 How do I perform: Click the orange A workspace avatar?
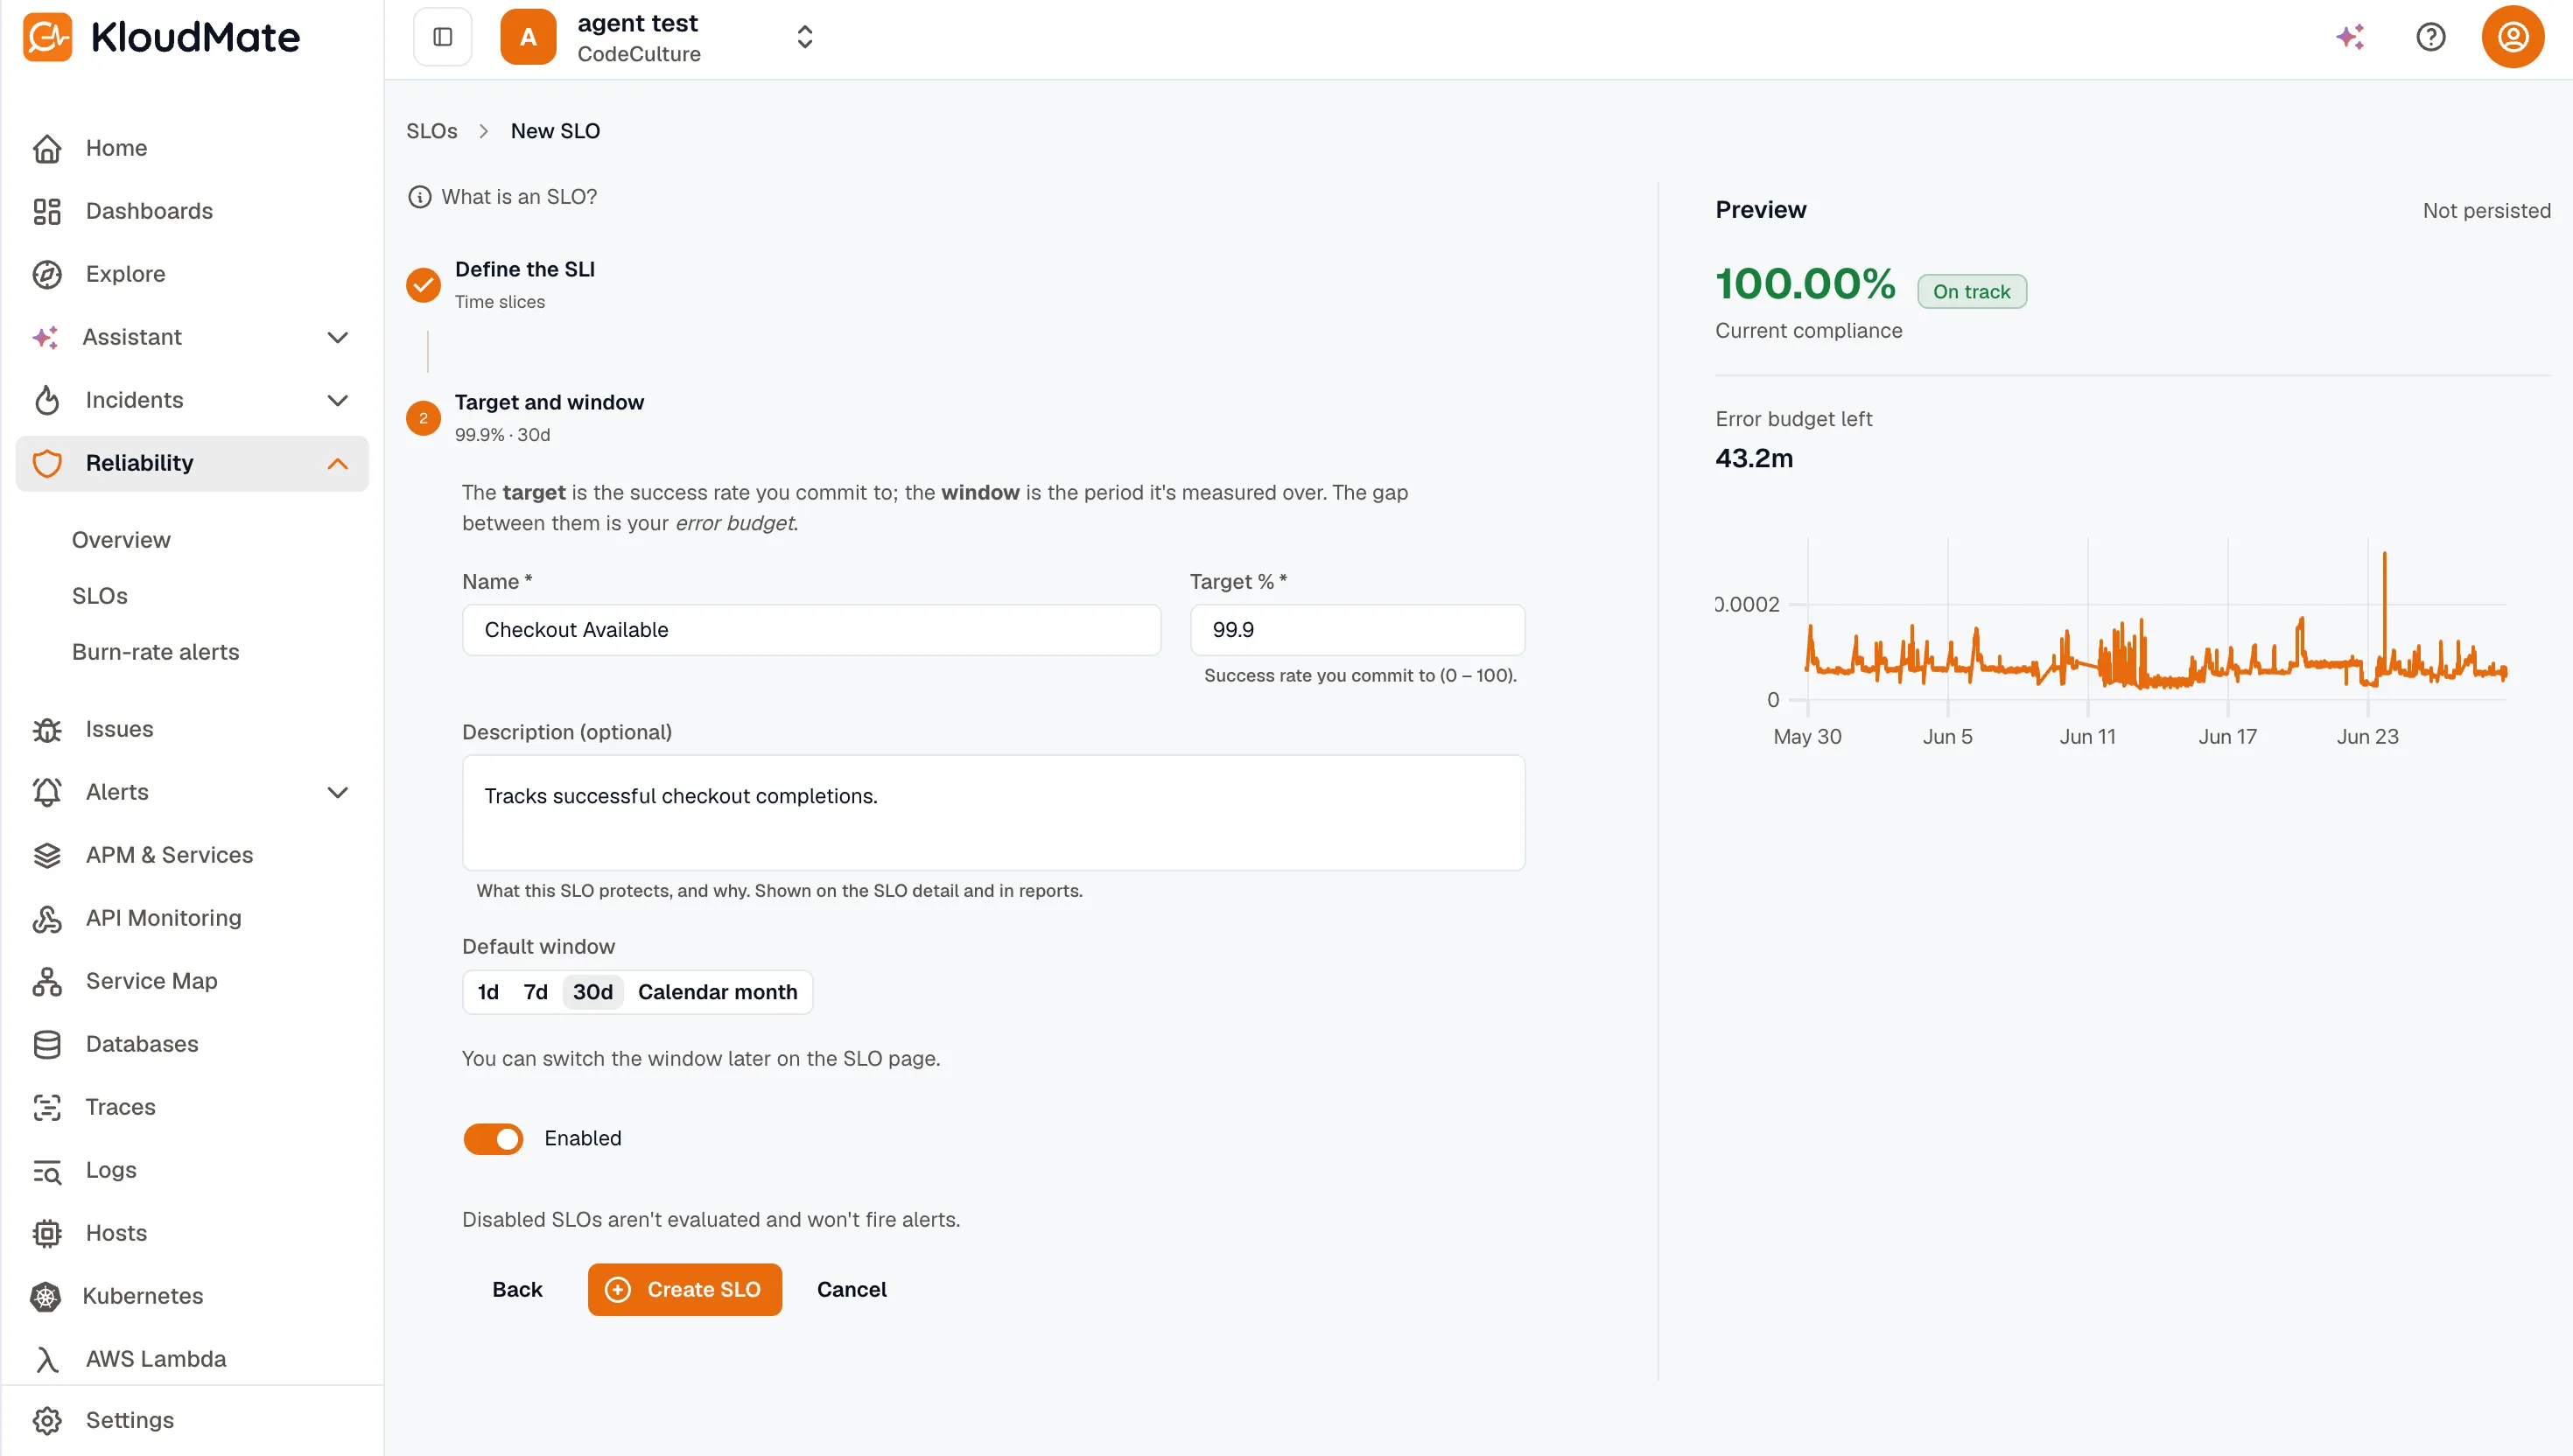(x=528, y=37)
